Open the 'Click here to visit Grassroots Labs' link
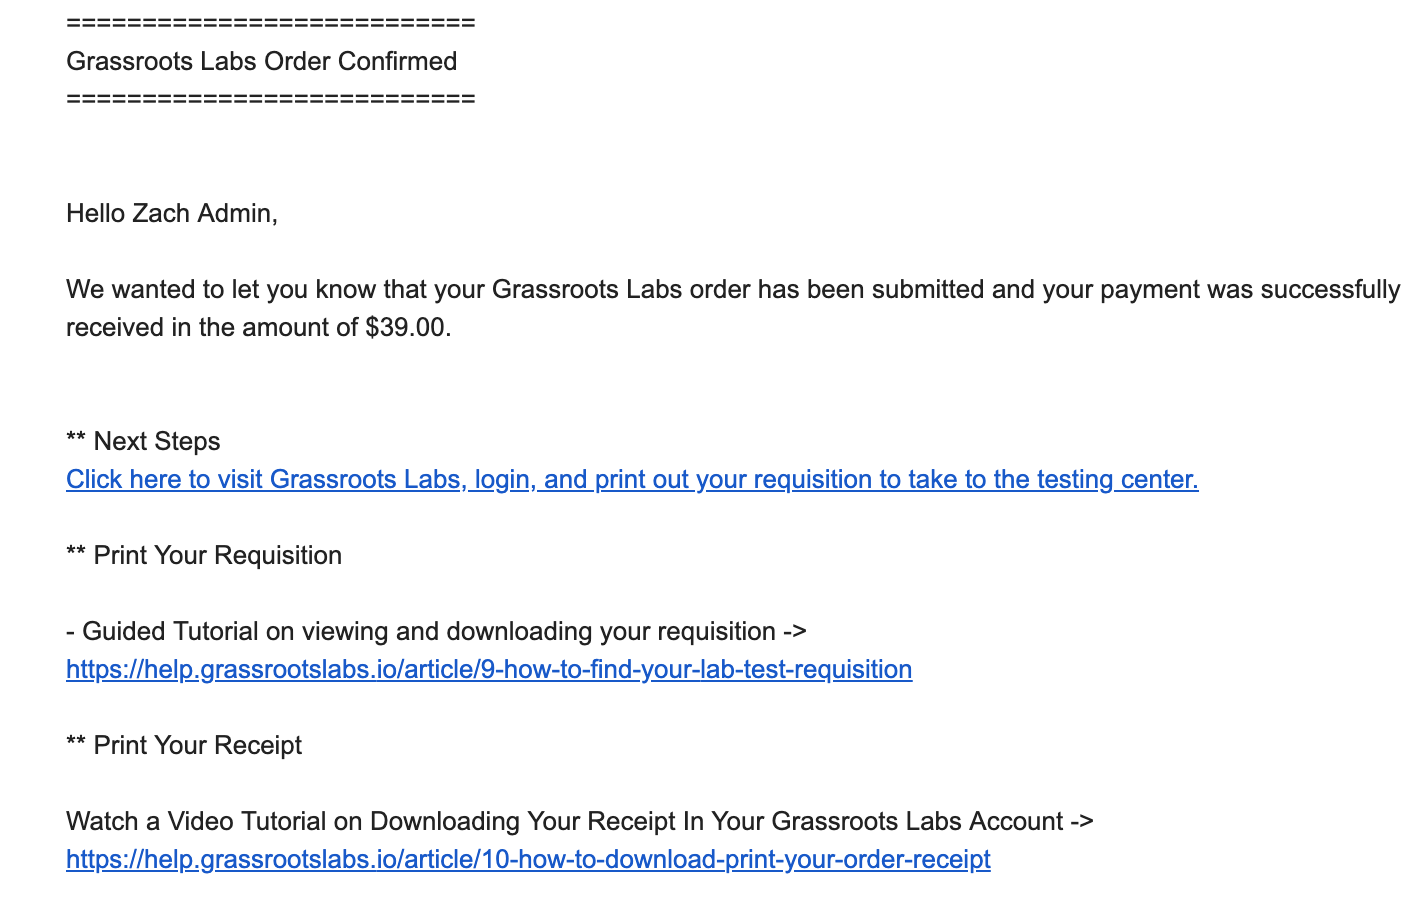The width and height of the screenshot is (1426, 906). click(632, 480)
